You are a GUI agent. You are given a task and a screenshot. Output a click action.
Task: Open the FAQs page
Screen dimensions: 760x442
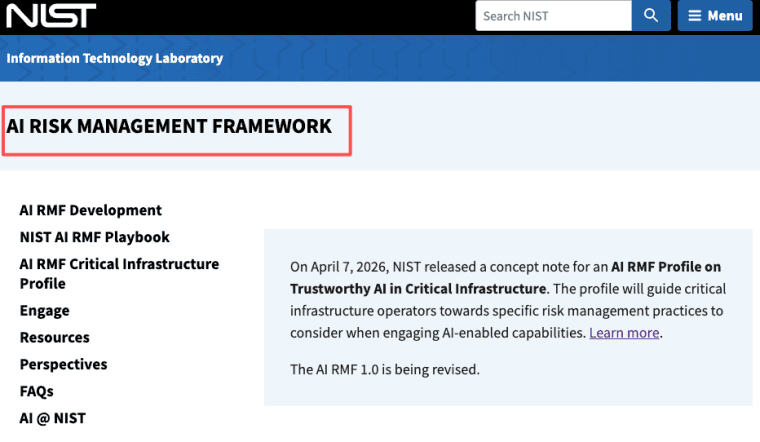tap(37, 391)
